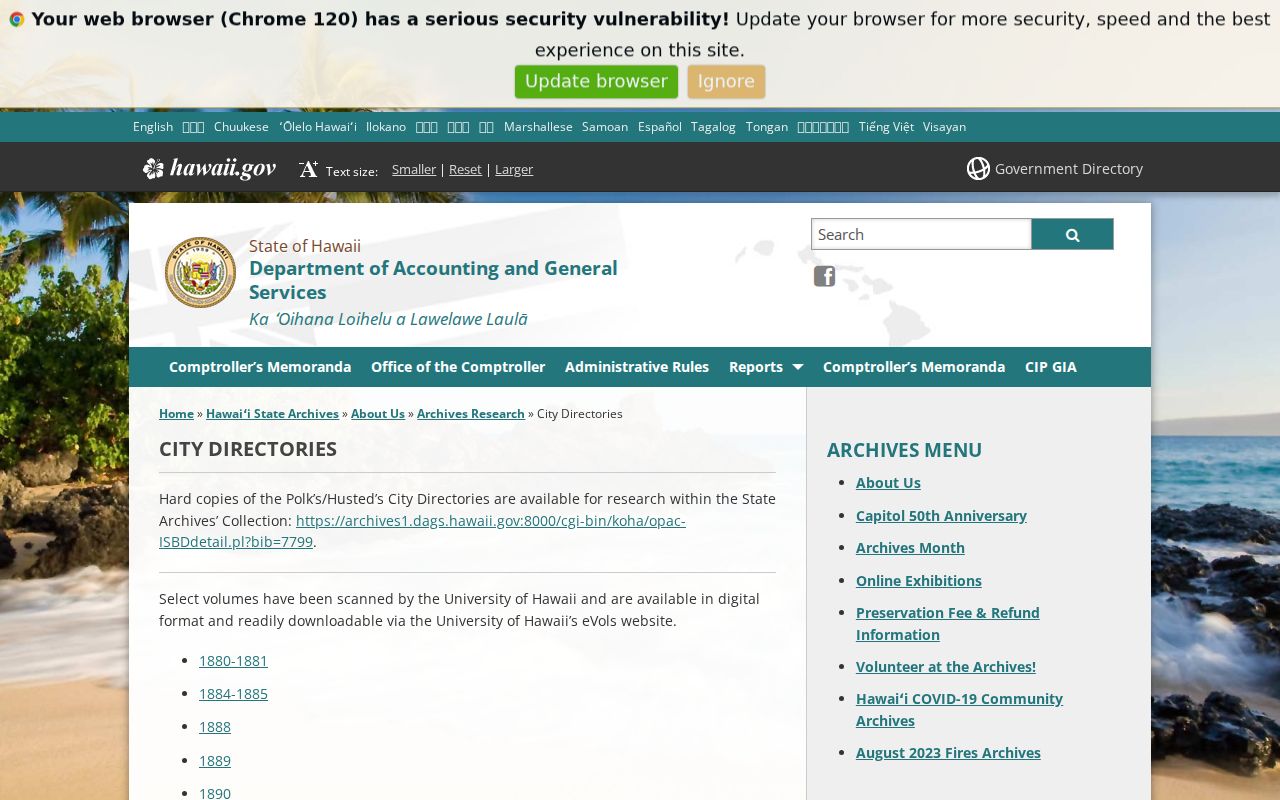Image resolution: width=1280 pixels, height=800 pixels.
Task: Click into the Search input field
Action: [x=921, y=234]
